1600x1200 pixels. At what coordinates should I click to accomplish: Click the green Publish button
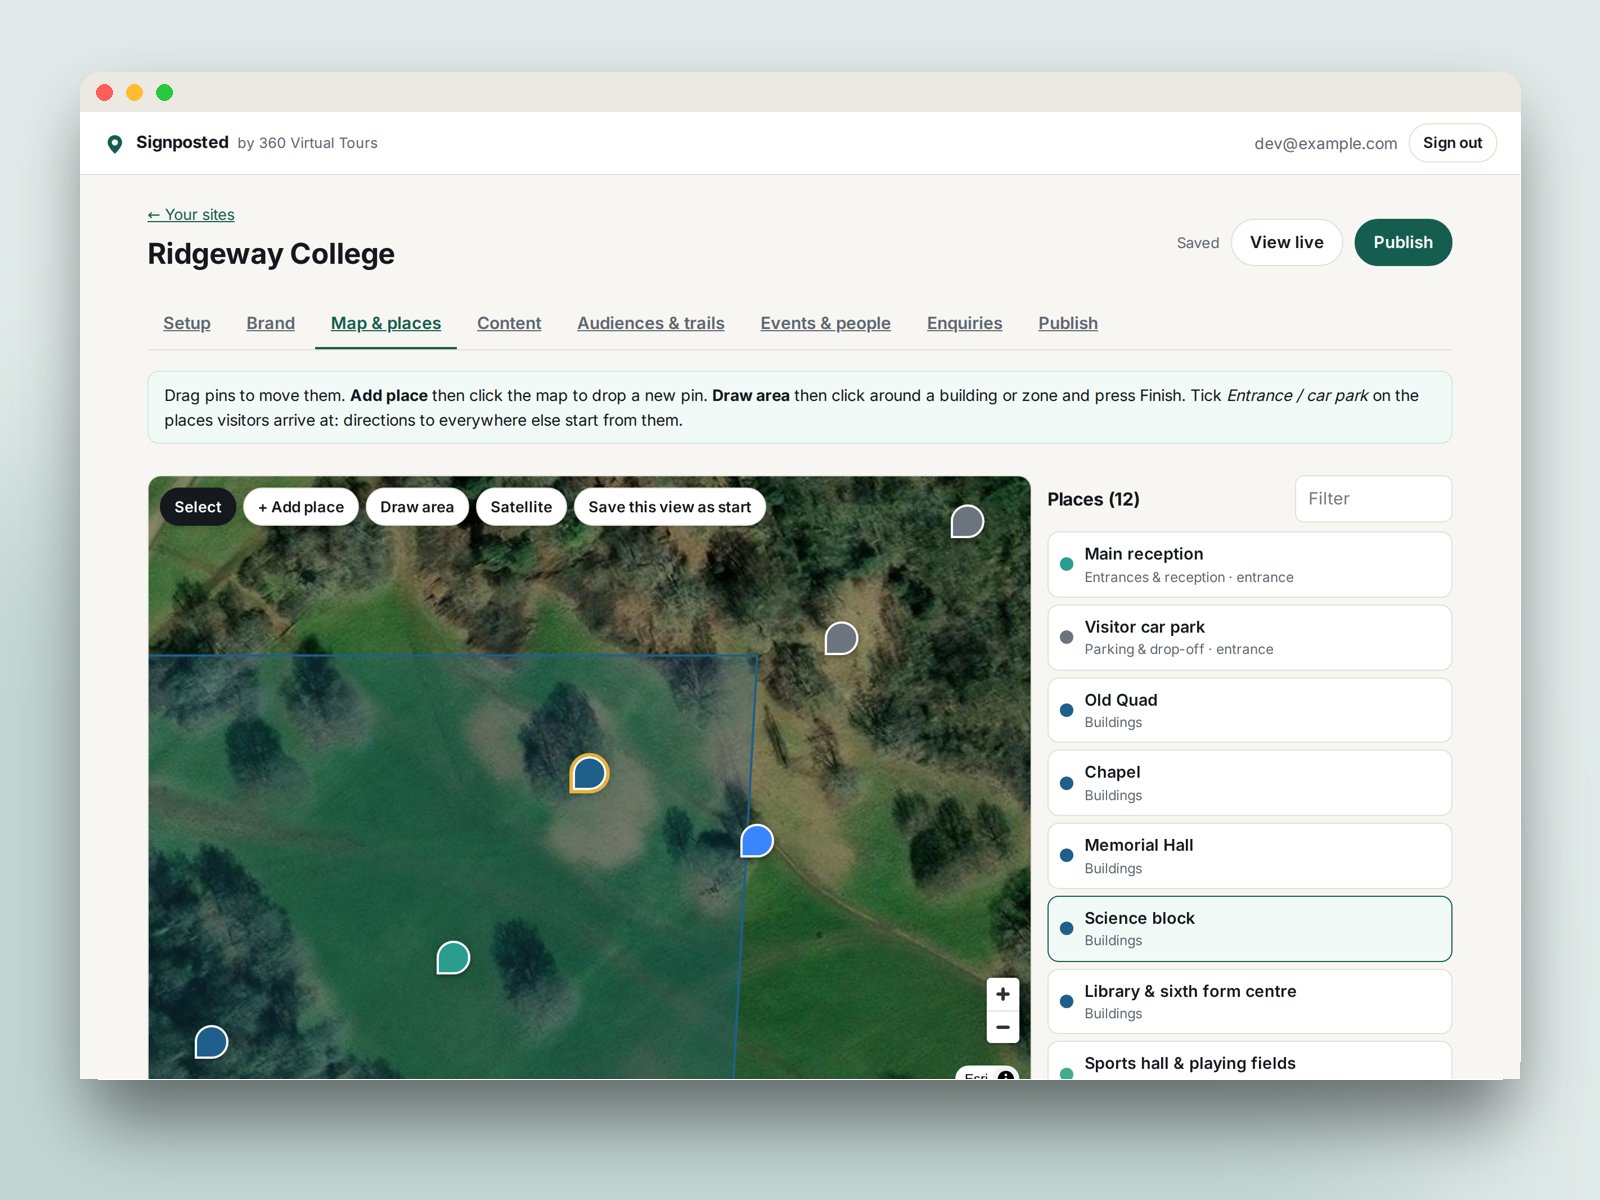tap(1403, 242)
